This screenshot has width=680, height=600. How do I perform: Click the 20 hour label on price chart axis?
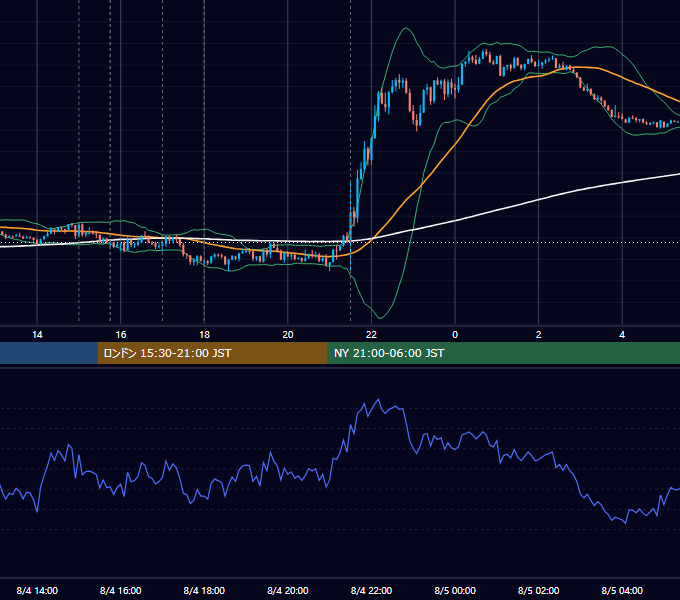pos(288,335)
